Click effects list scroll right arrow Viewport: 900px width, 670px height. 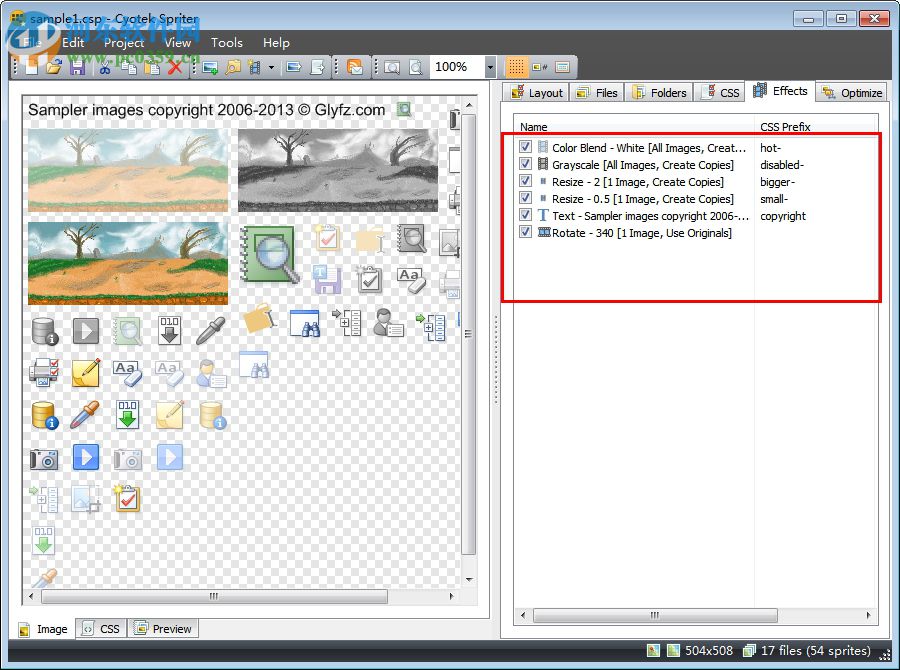(x=868, y=615)
